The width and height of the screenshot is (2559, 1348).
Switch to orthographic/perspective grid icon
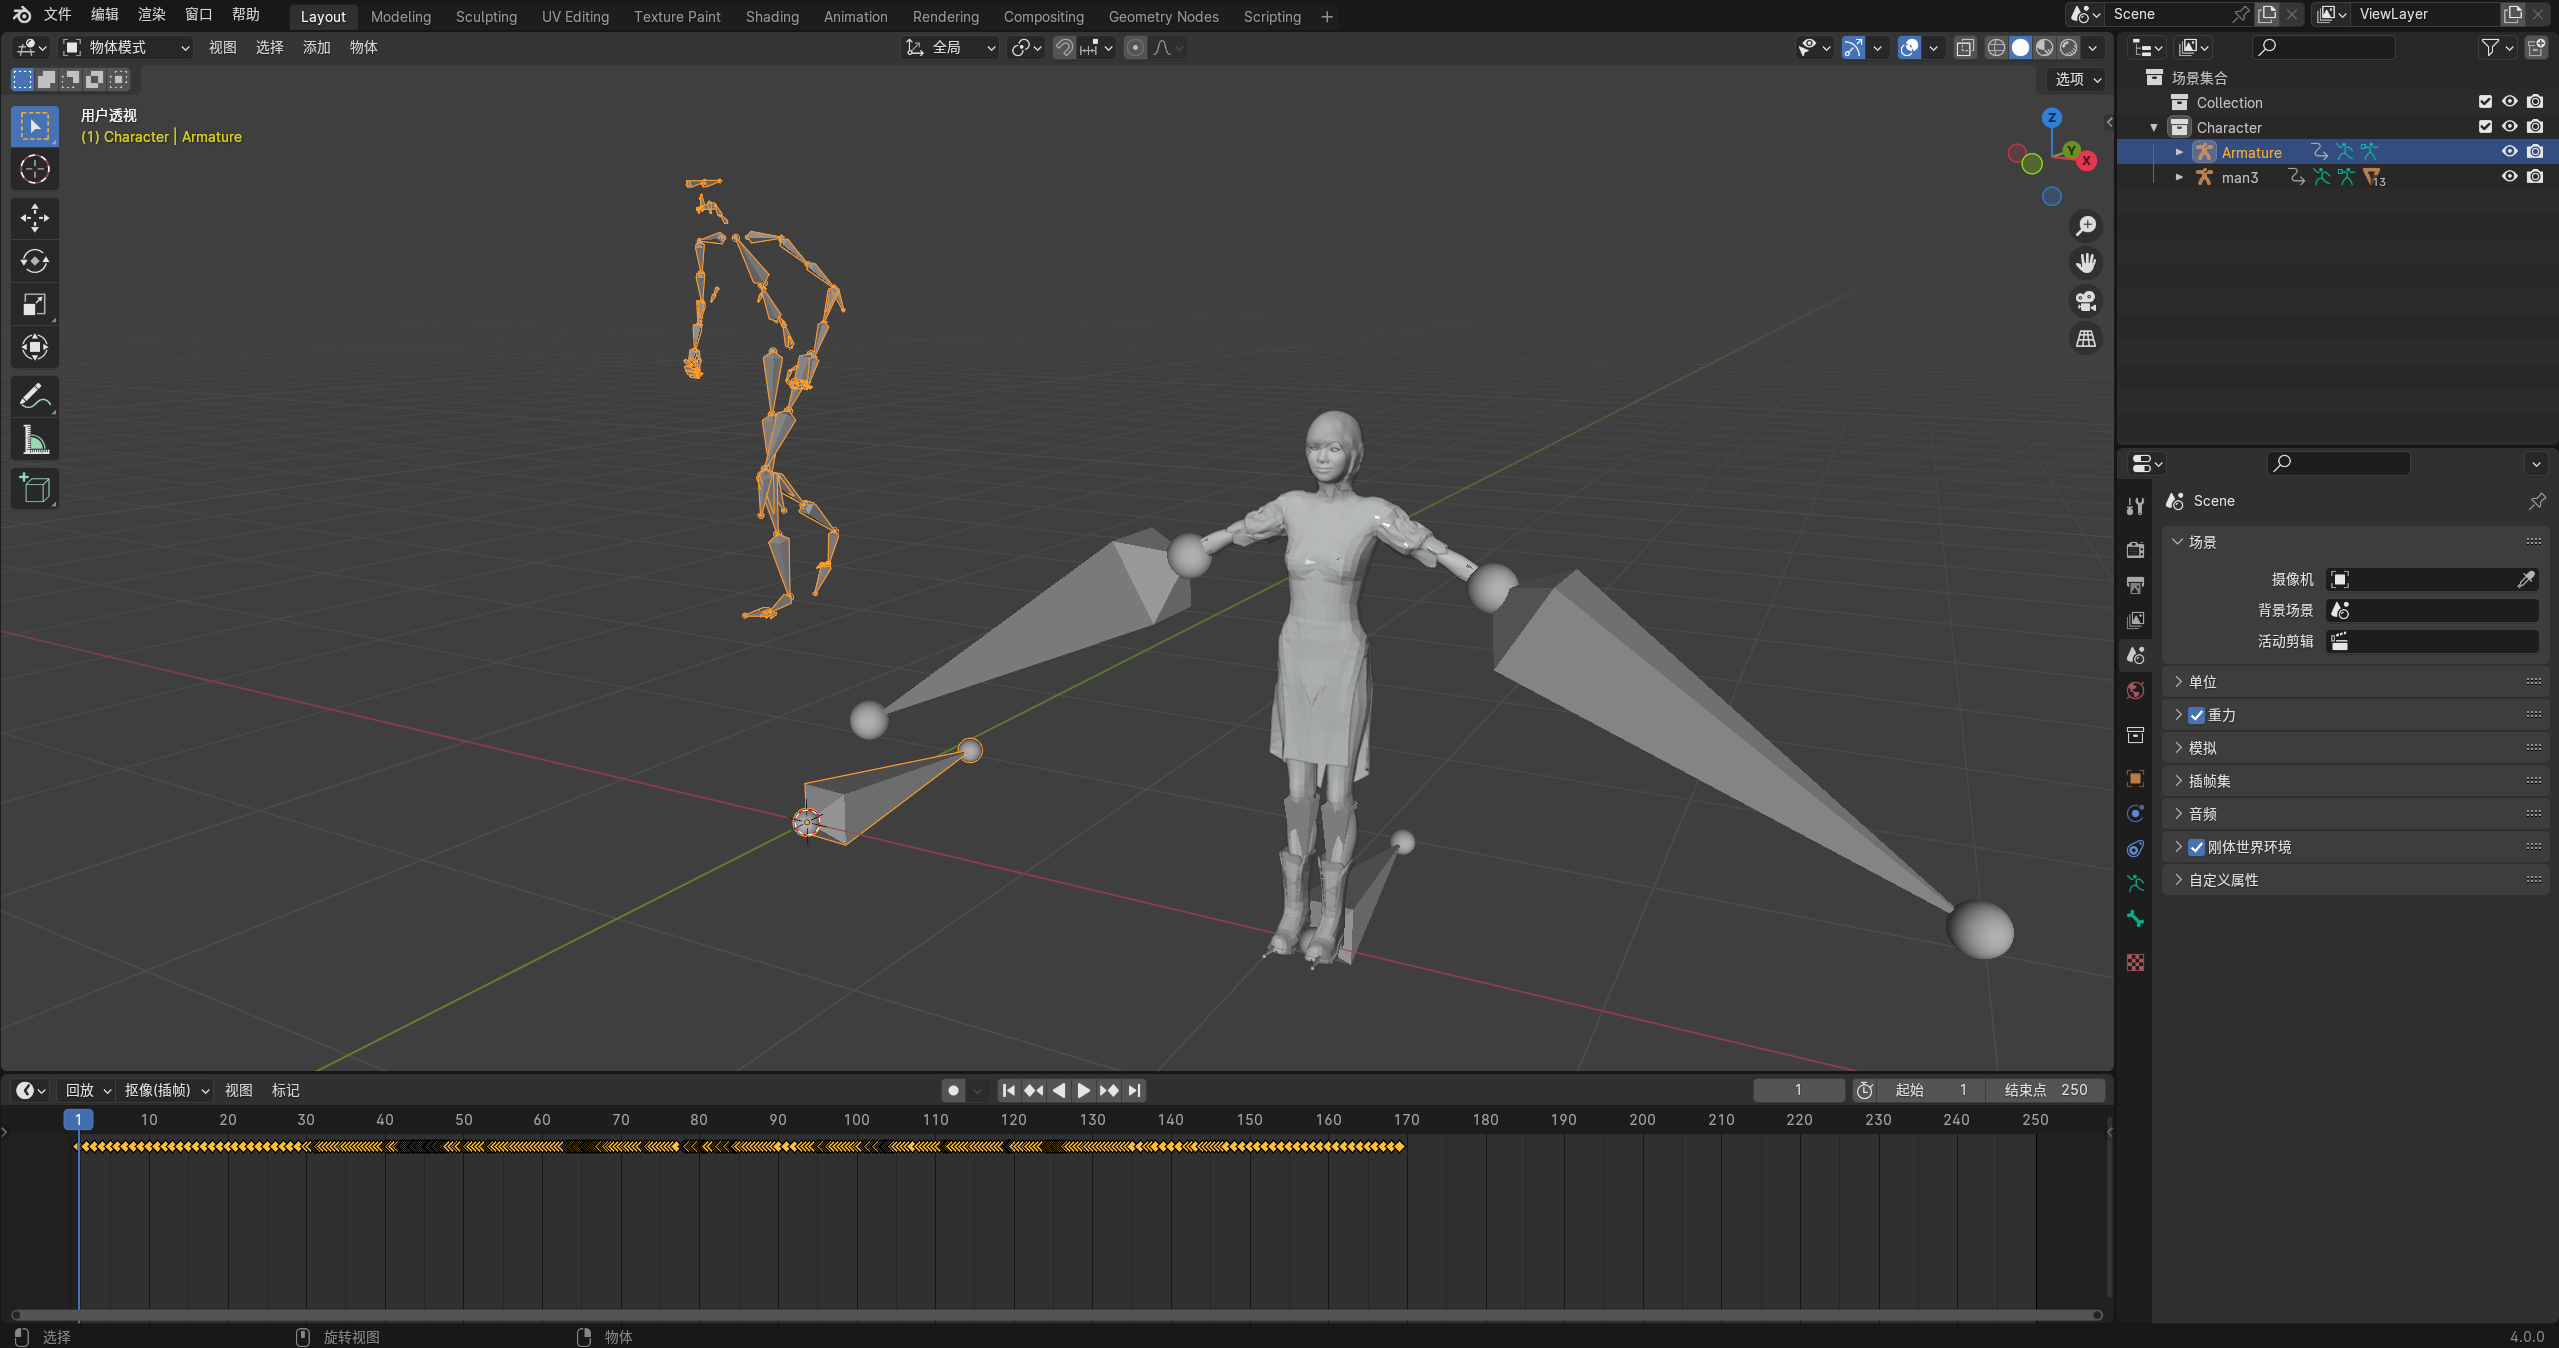pos(2086,339)
